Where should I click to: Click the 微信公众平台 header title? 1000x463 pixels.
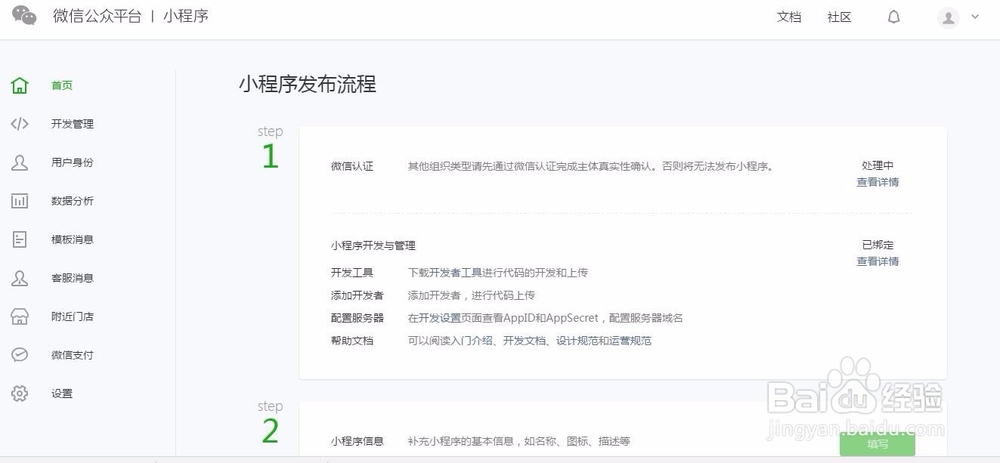97,17
